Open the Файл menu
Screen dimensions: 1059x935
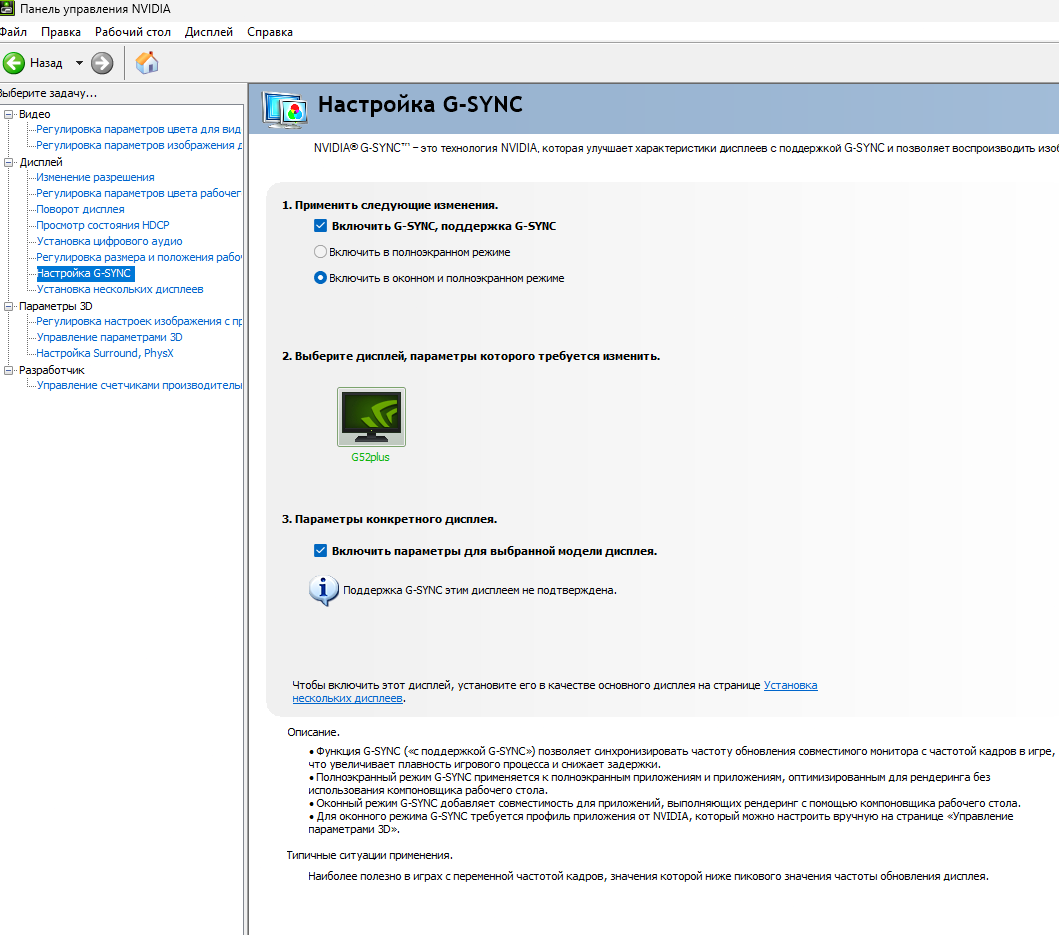click(14, 32)
